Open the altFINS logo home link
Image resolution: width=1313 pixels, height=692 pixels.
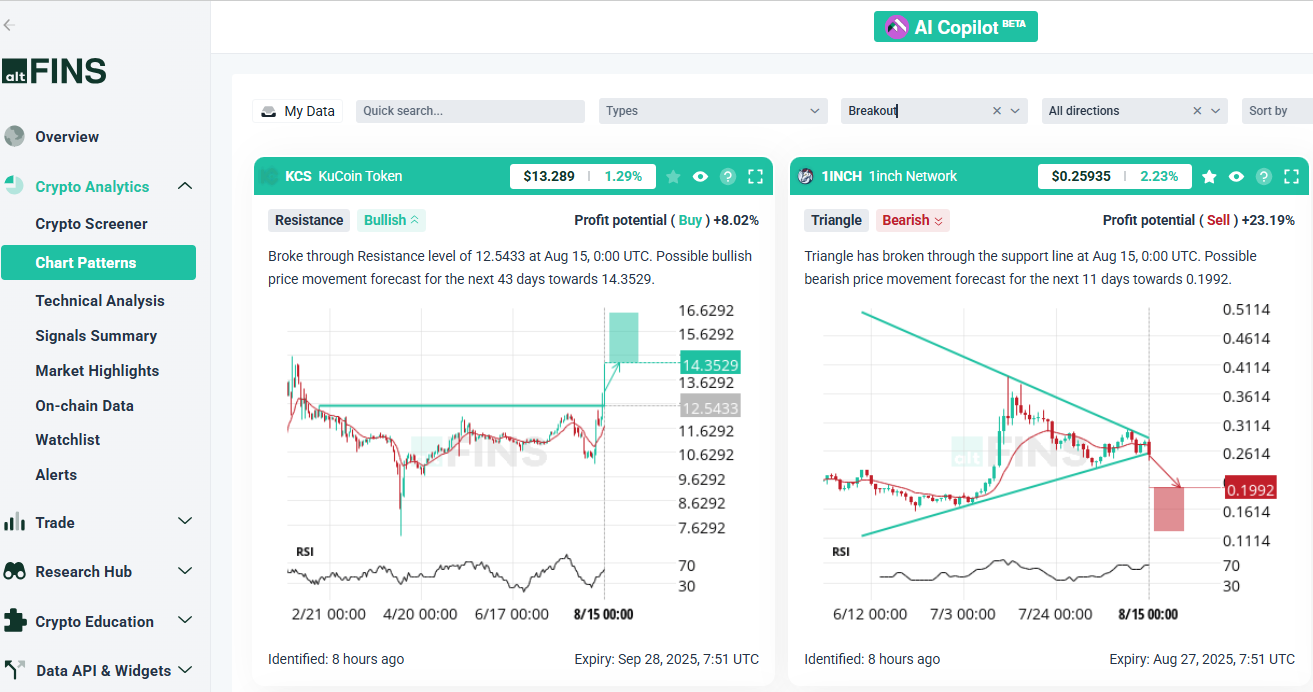pyautogui.click(x=54, y=71)
